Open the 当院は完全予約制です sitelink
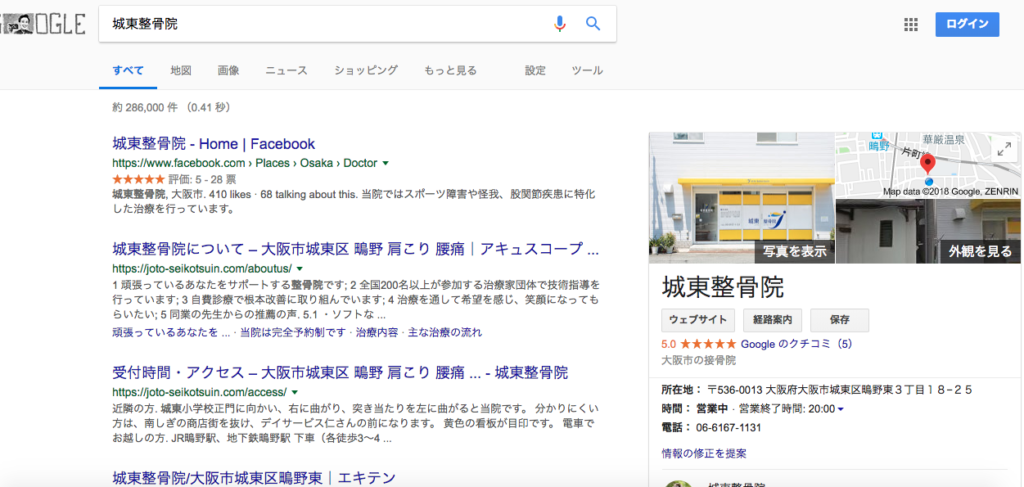Viewport: 1024px width, 487px height. (x=293, y=332)
